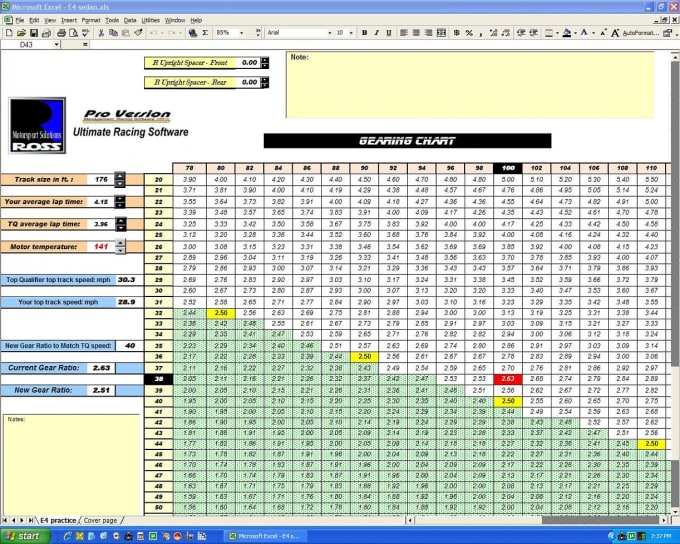
Task: Click the AutoFormat... toolbar button
Action: [x=641, y=33]
